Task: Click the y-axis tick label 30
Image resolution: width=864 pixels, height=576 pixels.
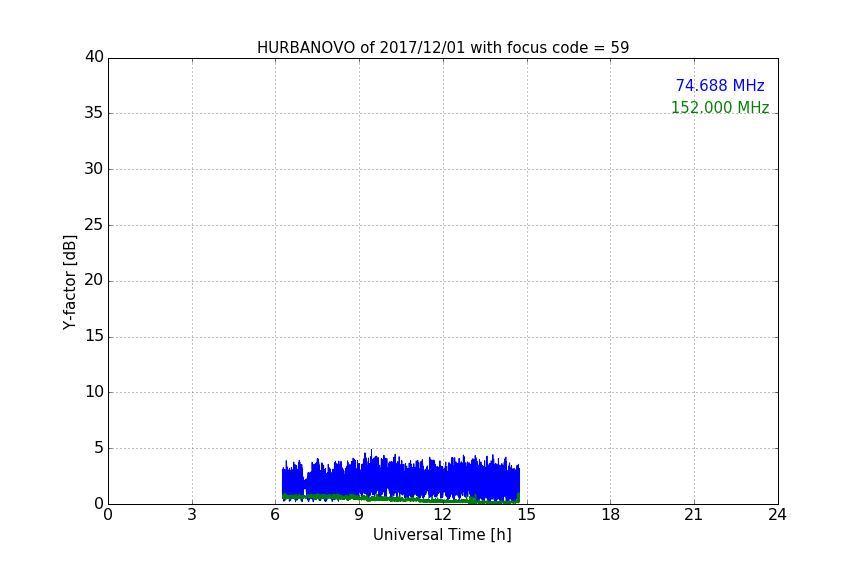Action: 94,169
